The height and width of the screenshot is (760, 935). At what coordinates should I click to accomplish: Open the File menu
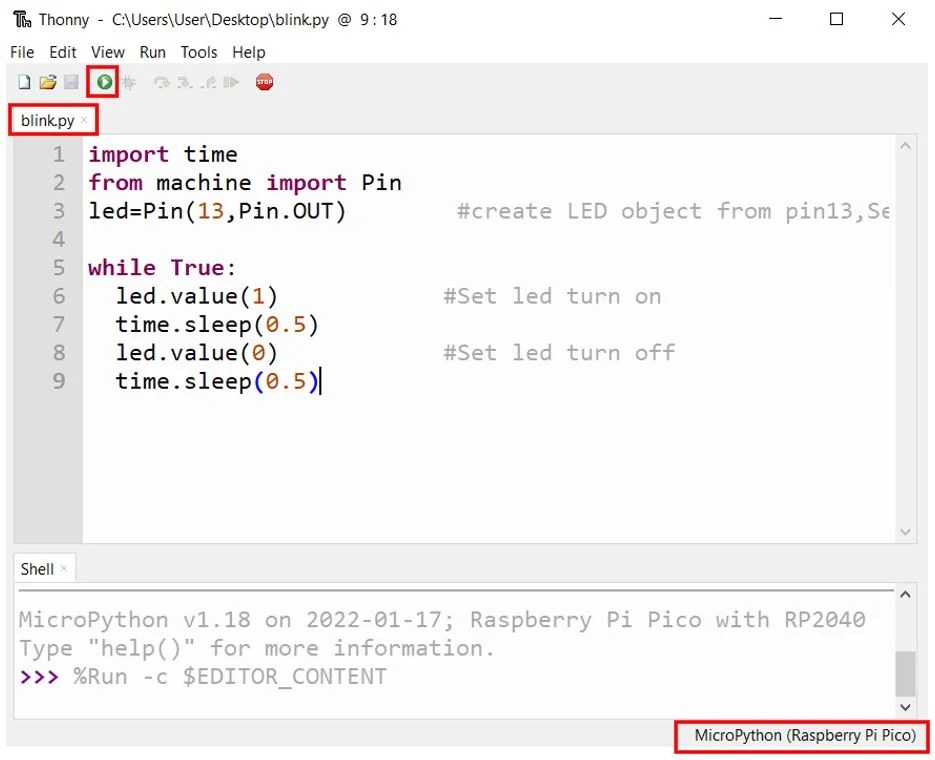tap(21, 52)
